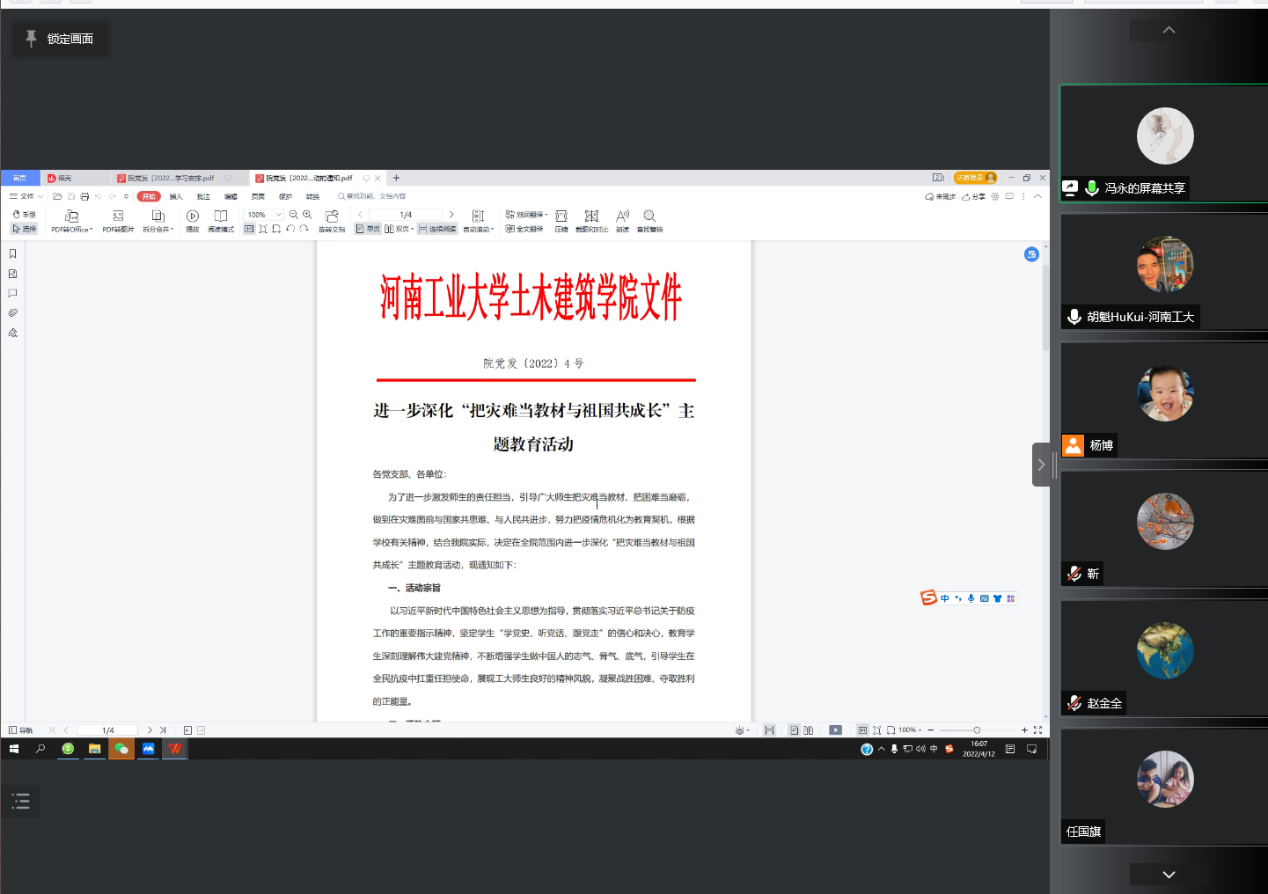Open the 100% zoom level dropdown

pyautogui.click(x=265, y=214)
